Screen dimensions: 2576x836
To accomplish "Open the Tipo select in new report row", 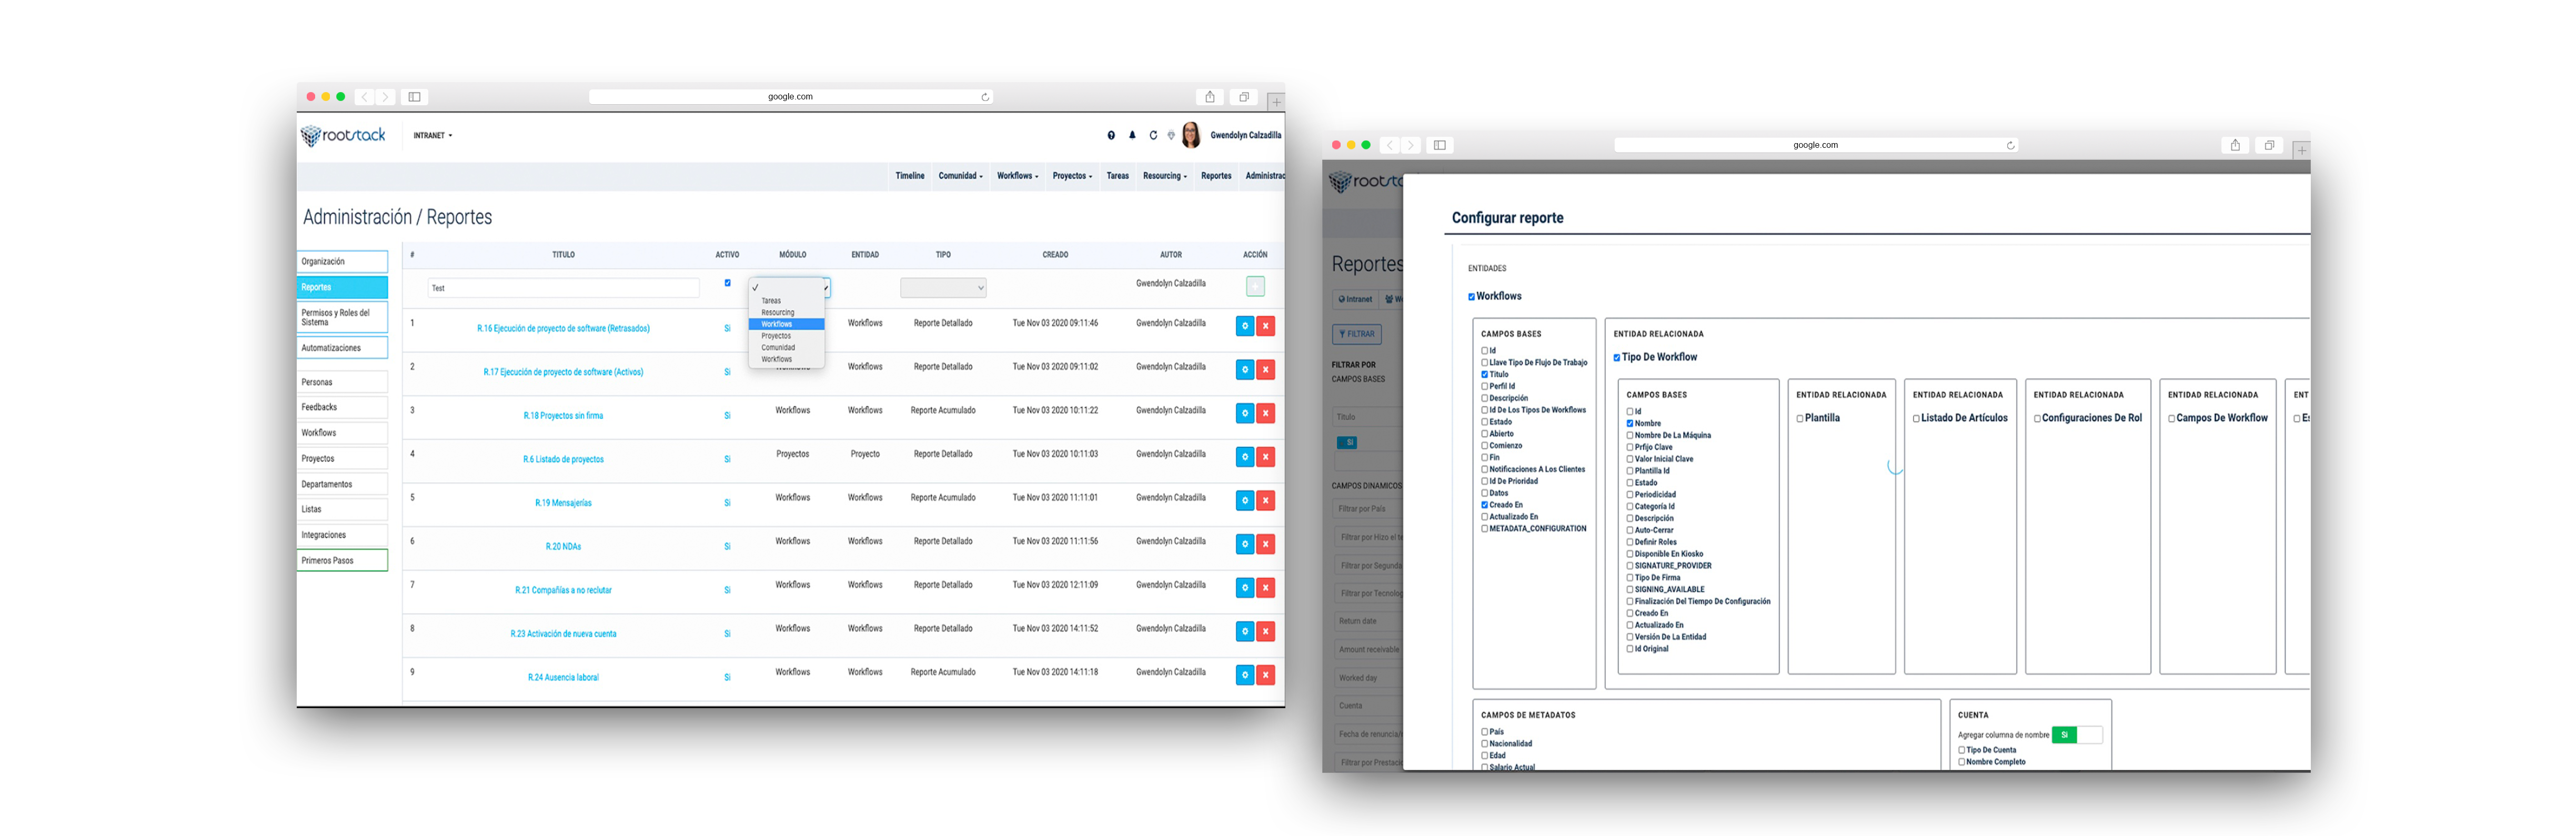I will click(943, 288).
